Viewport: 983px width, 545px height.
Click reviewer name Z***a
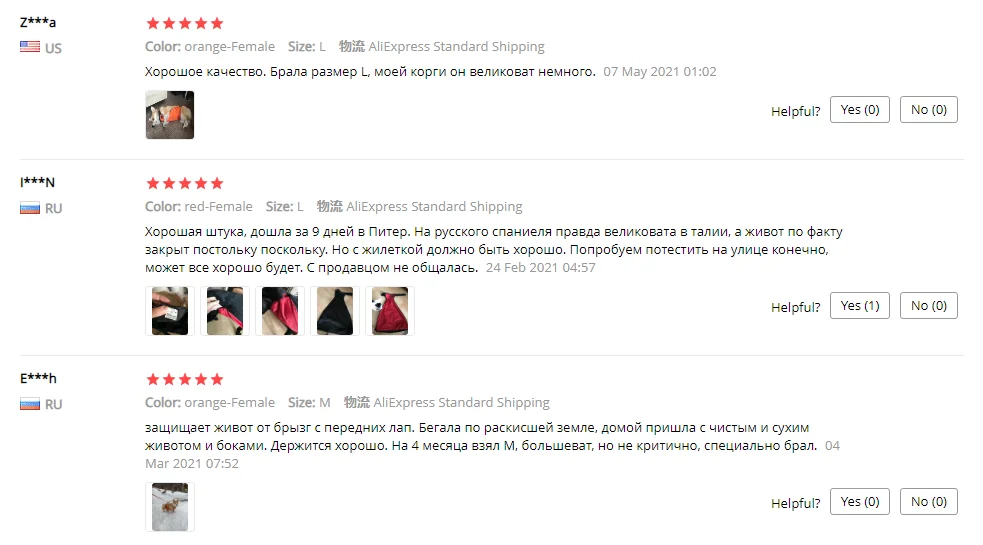point(38,22)
